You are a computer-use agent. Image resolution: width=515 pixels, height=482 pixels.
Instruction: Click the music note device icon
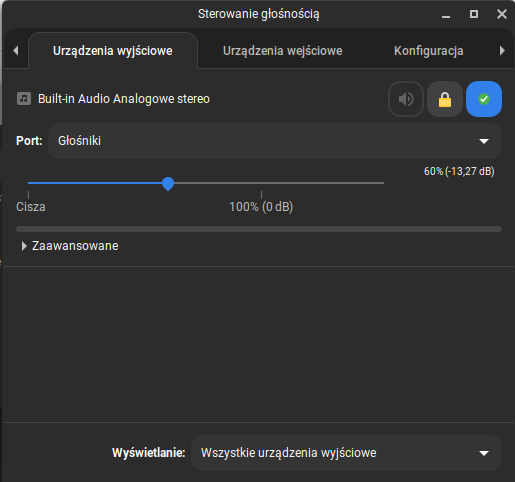(x=24, y=99)
